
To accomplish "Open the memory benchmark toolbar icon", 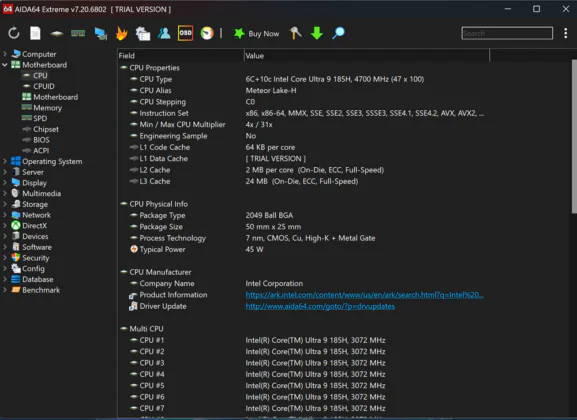I will 78,33.
